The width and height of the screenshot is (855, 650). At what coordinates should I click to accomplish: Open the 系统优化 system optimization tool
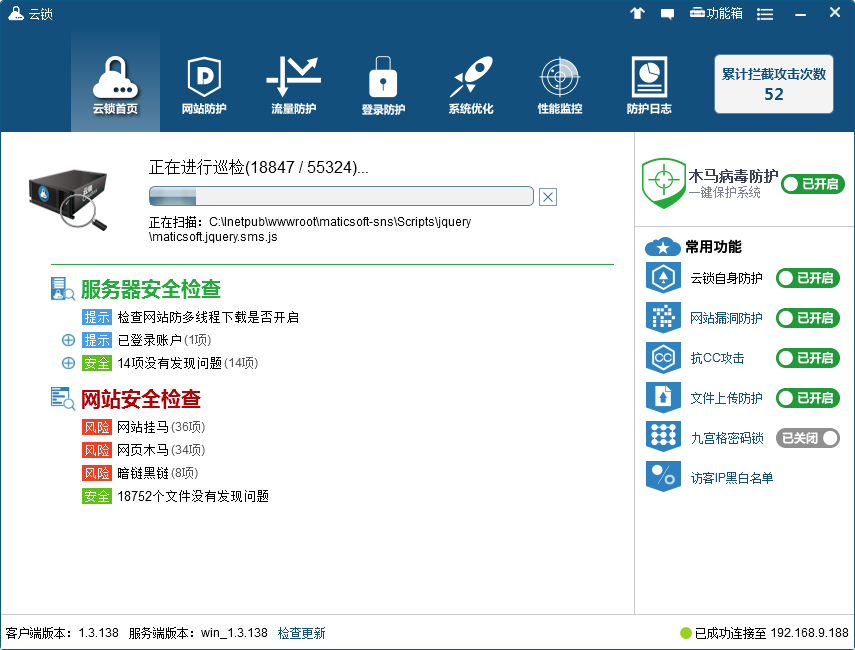coord(470,83)
